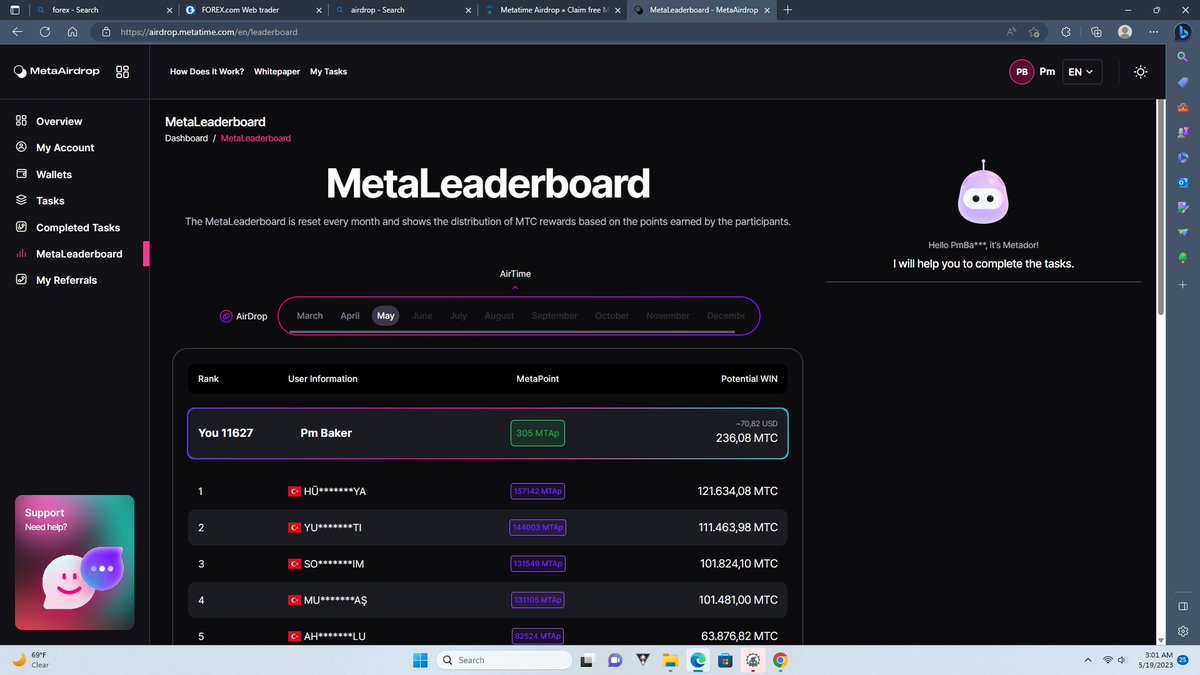This screenshot has width=1200, height=675.
Task: Go to Wallets in the sidebar
Action: [44, 174]
